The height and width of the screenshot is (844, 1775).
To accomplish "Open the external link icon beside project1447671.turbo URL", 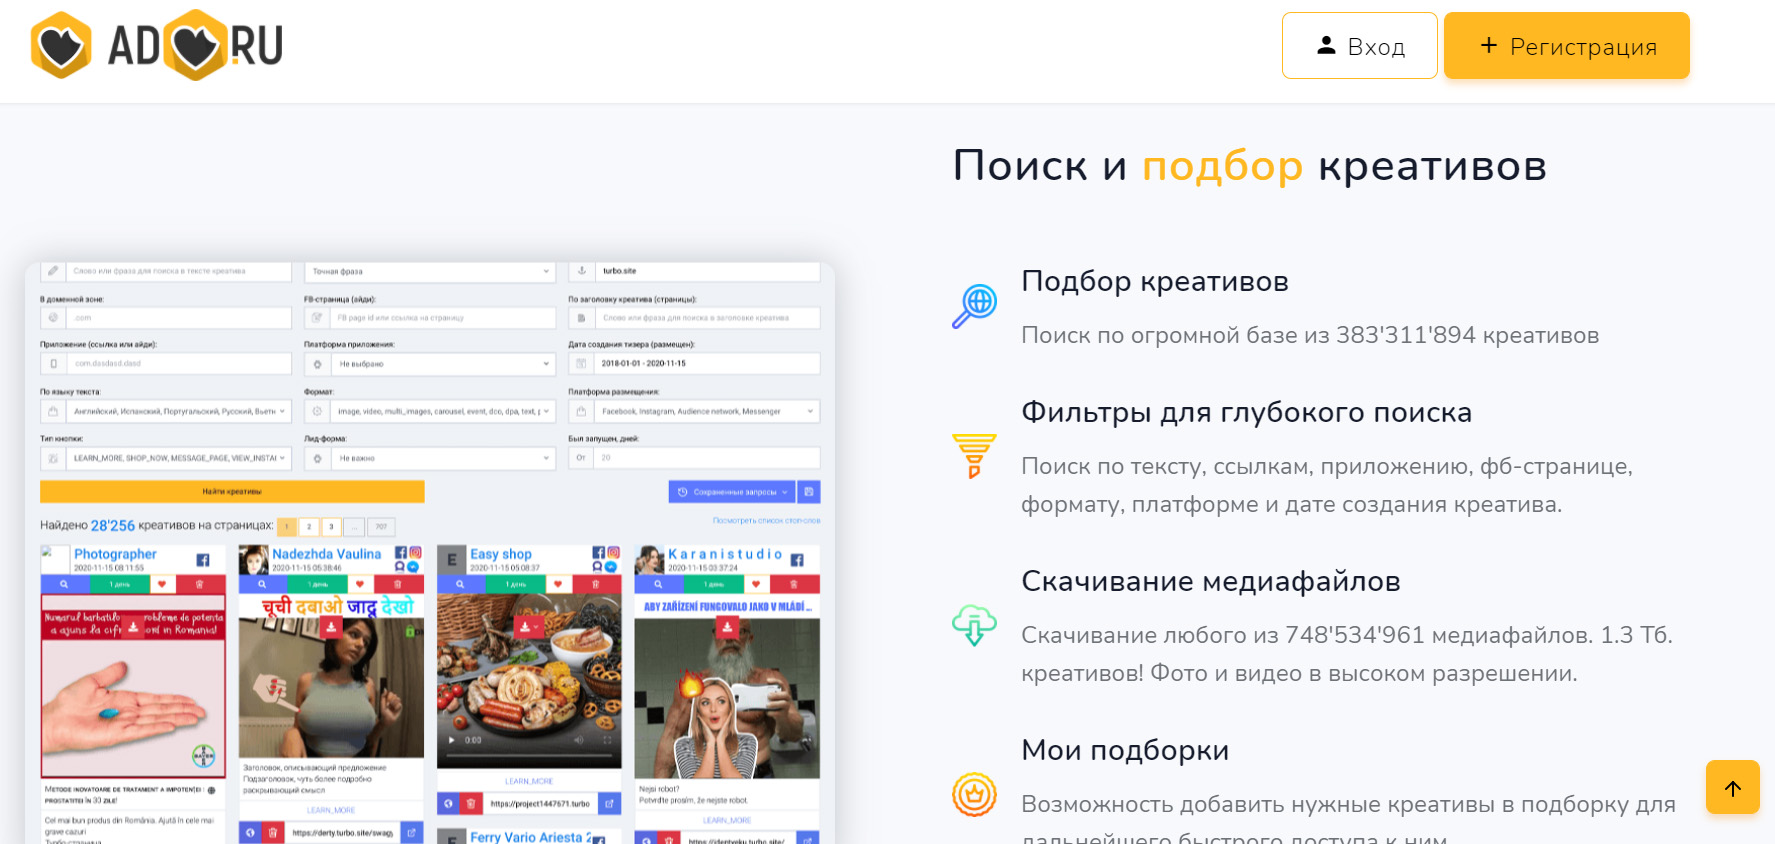I will (610, 803).
